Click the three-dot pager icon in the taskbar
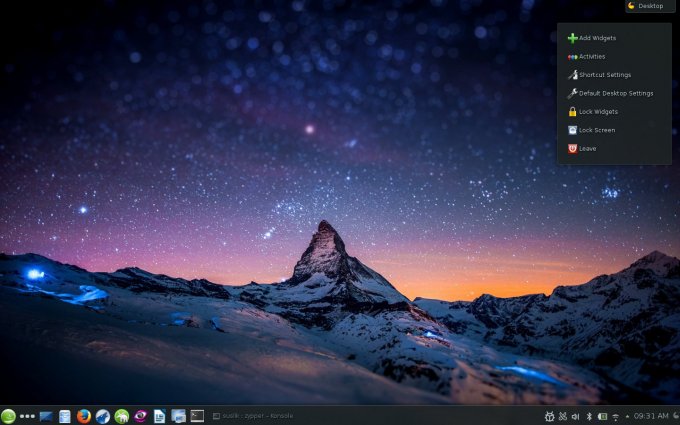The image size is (680, 425). click(x=27, y=416)
